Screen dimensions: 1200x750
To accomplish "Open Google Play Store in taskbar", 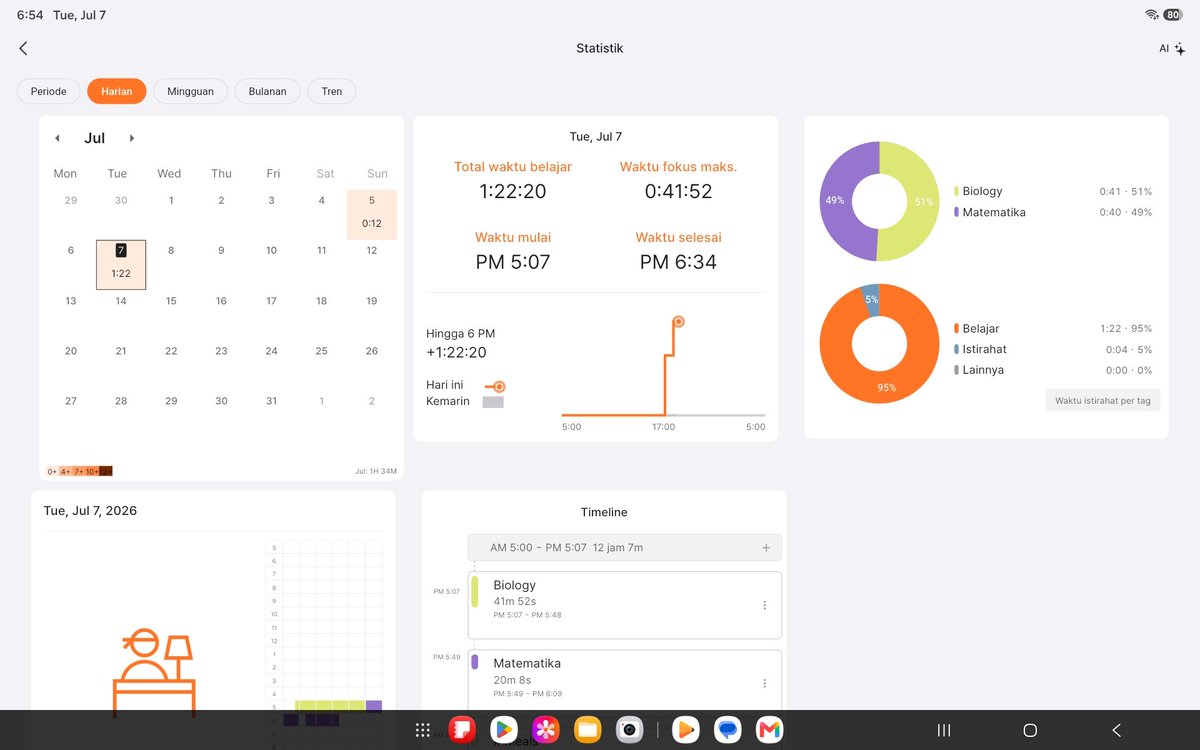I will pos(504,730).
